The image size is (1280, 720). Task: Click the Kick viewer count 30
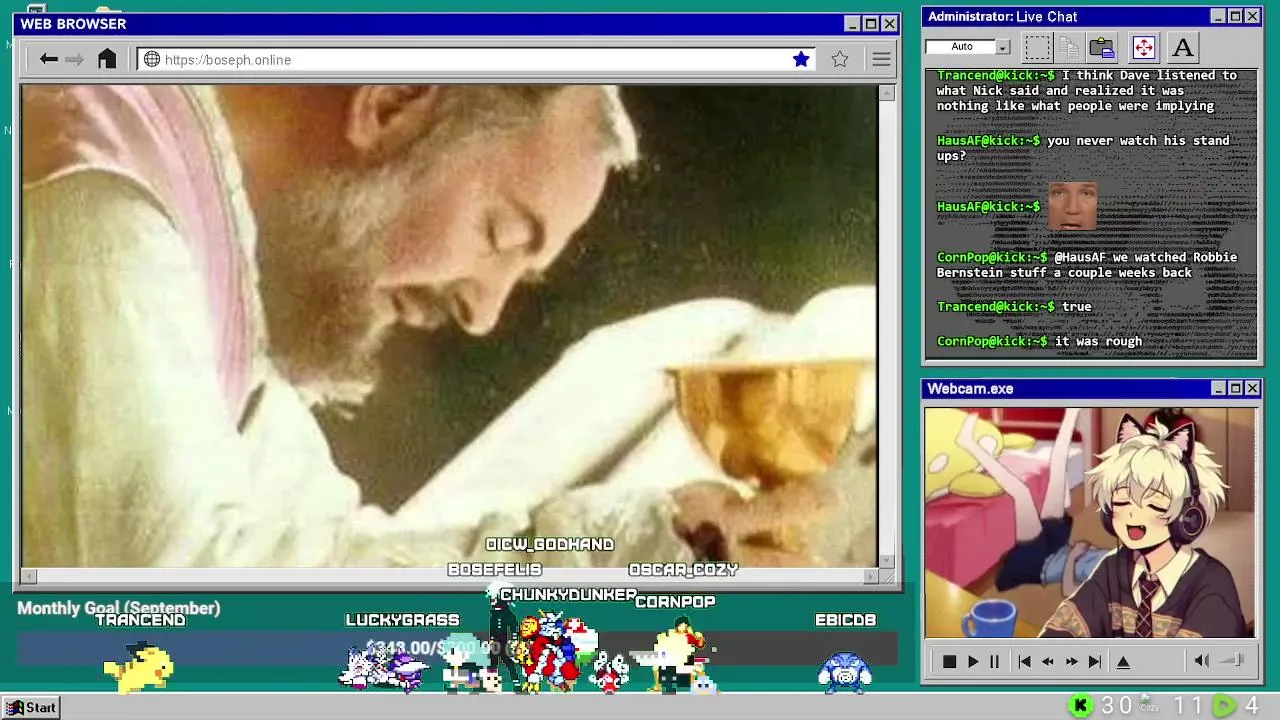click(1116, 706)
